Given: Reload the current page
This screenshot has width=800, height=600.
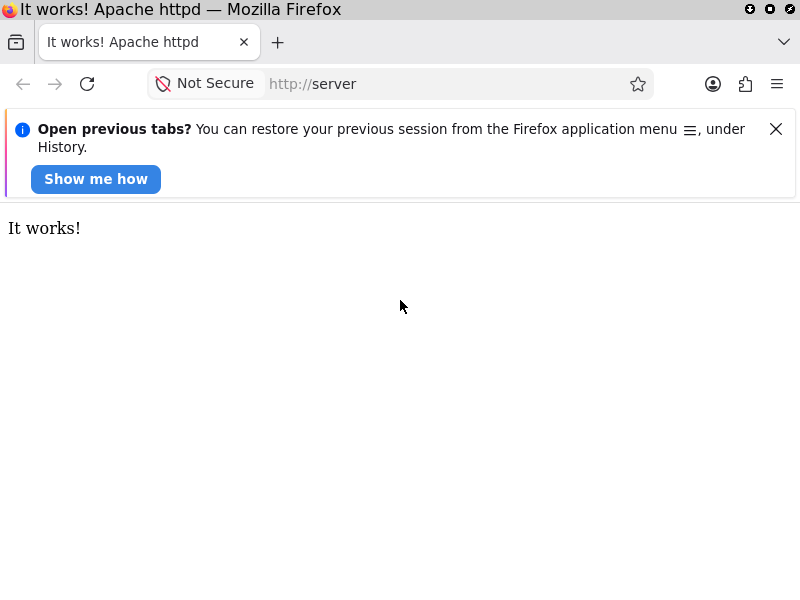Looking at the screenshot, I should [x=87, y=84].
